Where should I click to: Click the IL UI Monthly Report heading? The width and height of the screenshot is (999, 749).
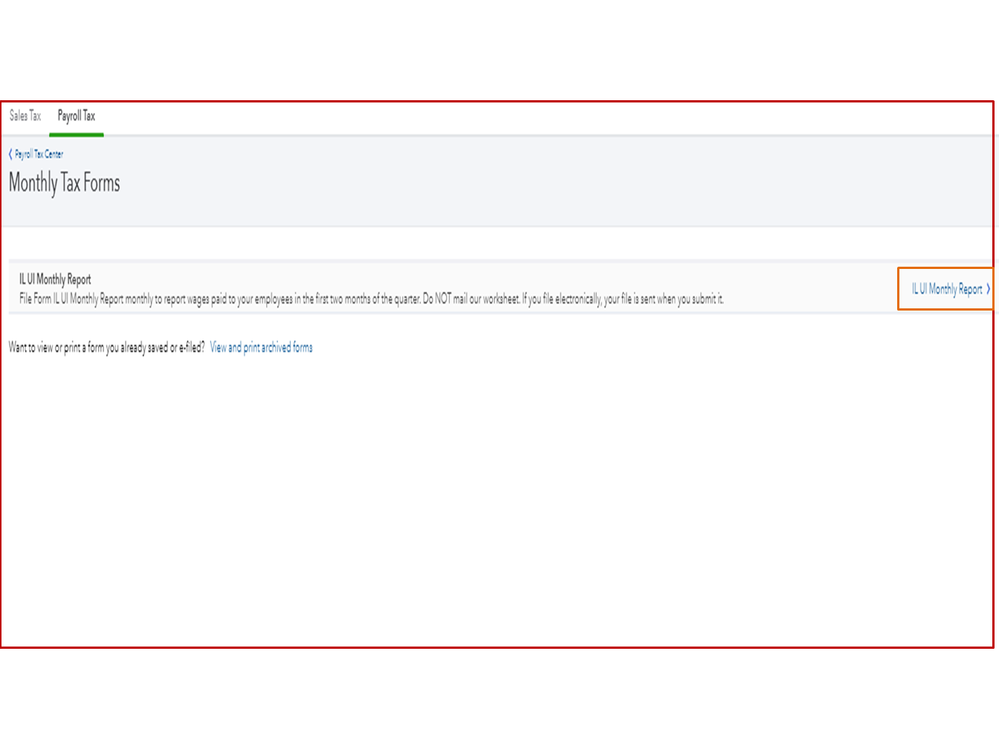55,279
